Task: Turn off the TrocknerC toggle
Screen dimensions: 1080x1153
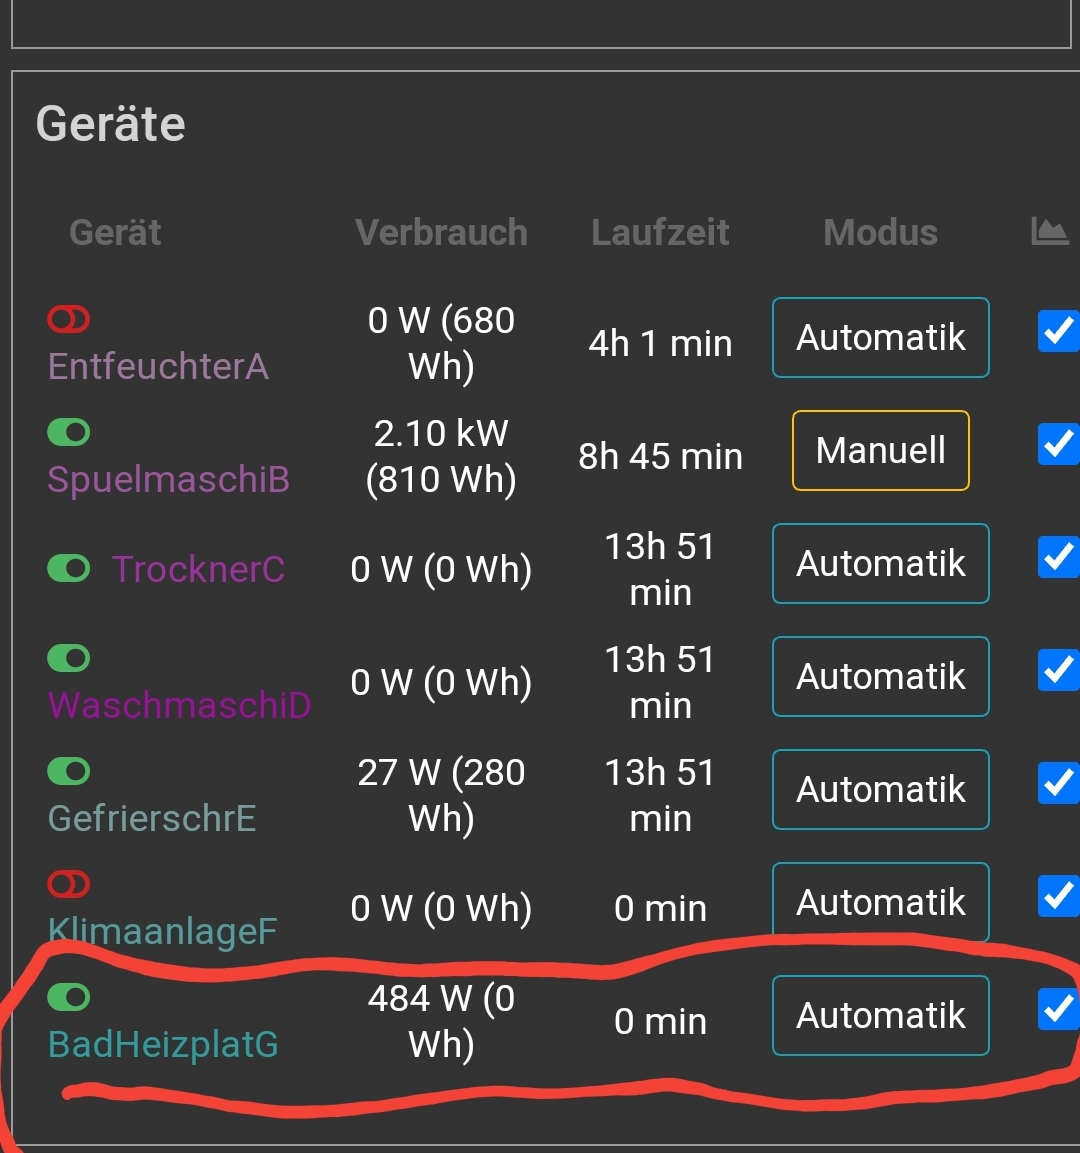Action: (x=68, y=569)
